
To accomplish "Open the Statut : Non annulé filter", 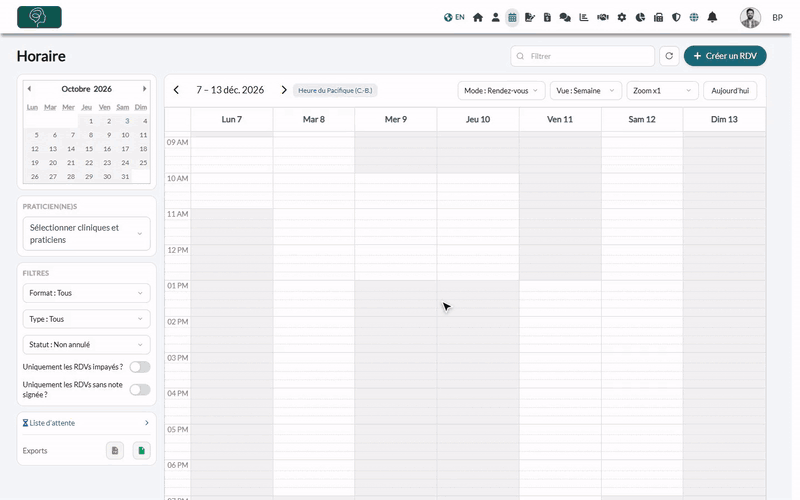I will click(86, 344).
